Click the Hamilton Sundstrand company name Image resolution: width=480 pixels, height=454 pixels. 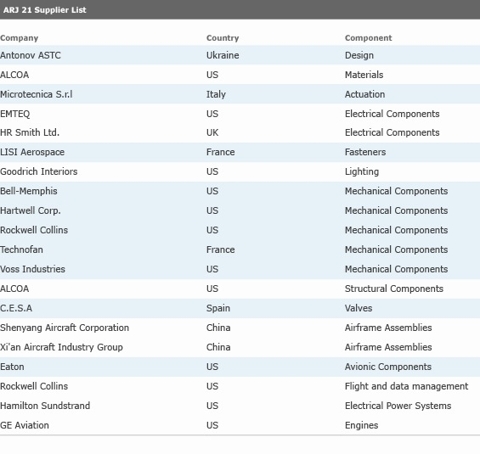pyautogui.click(x=45, y=406)
